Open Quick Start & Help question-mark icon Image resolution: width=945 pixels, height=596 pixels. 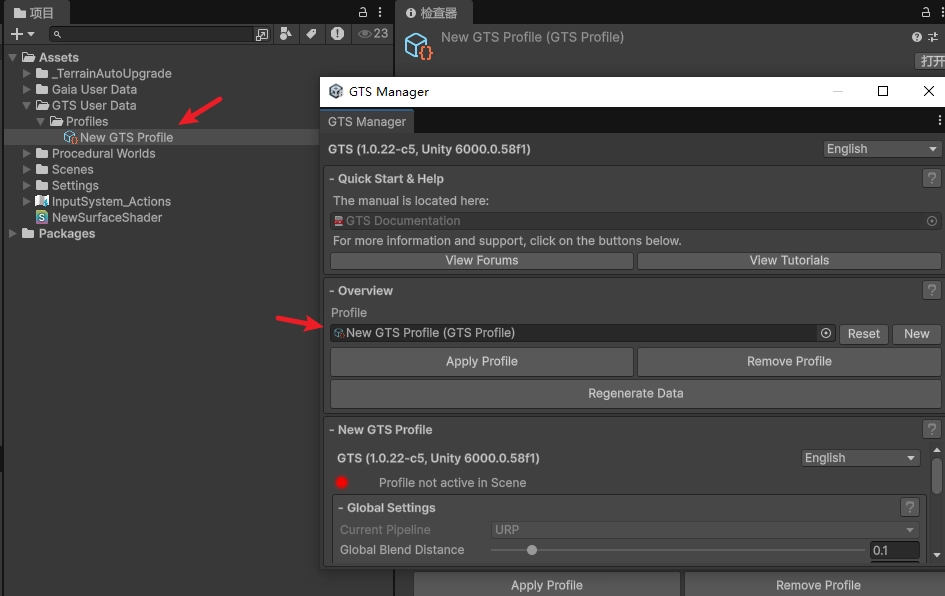(931, 178)
